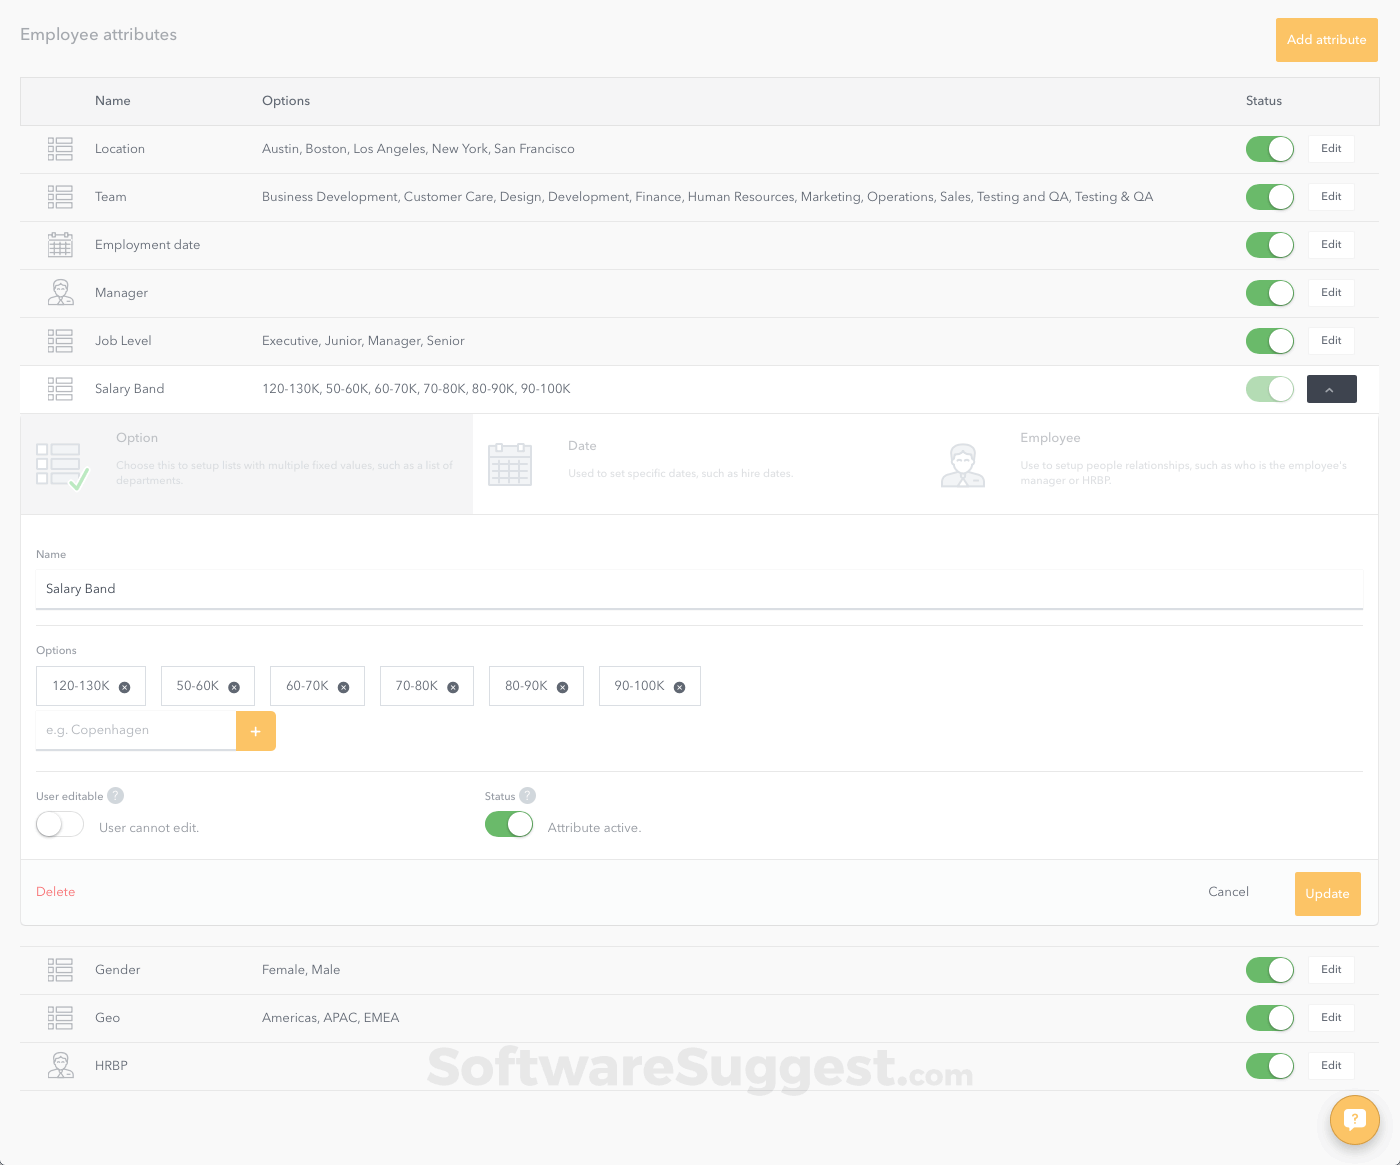Remove the 50-60K option chip
Screen dimensions: 1400x1165
(x=235, y=686)
